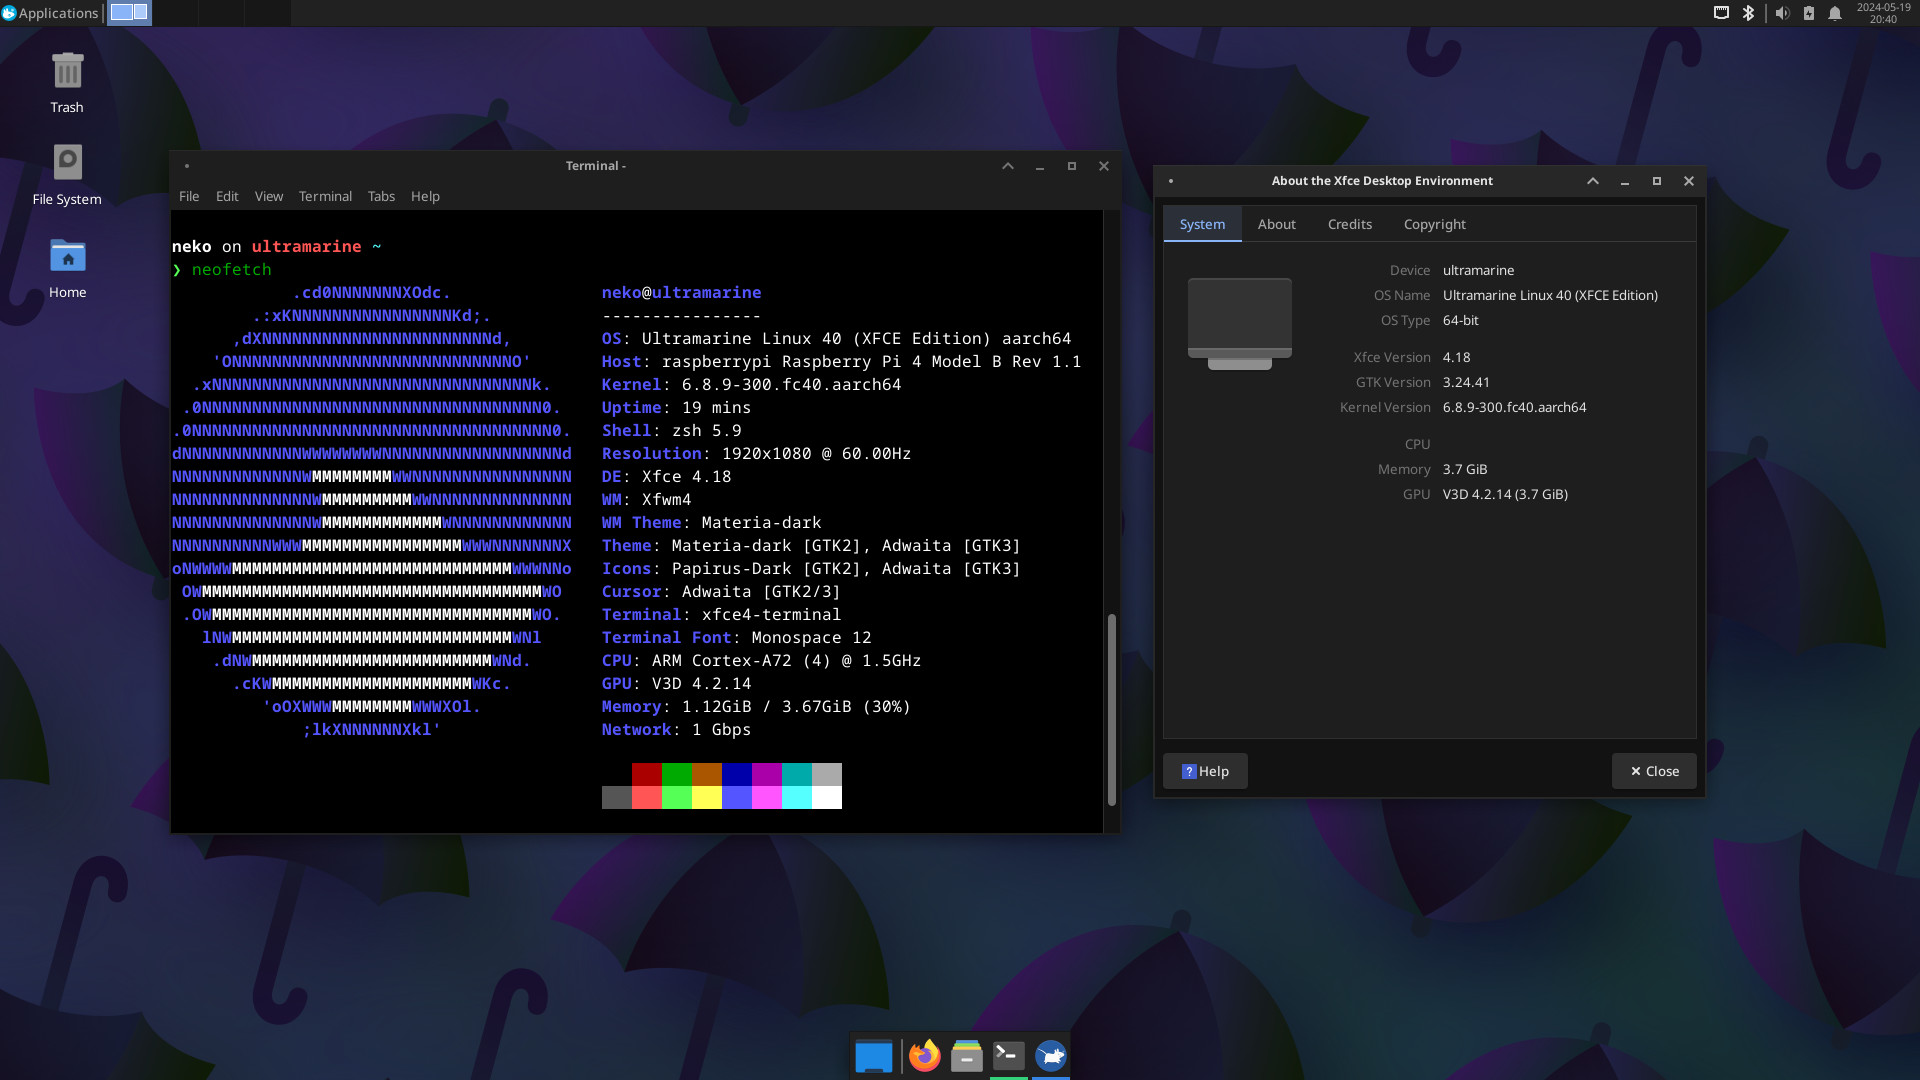Screen dimensions: 1920x1080
Task: Launch Firefox from the dock
Action: pyautogui.click(x=924, y=1055)
